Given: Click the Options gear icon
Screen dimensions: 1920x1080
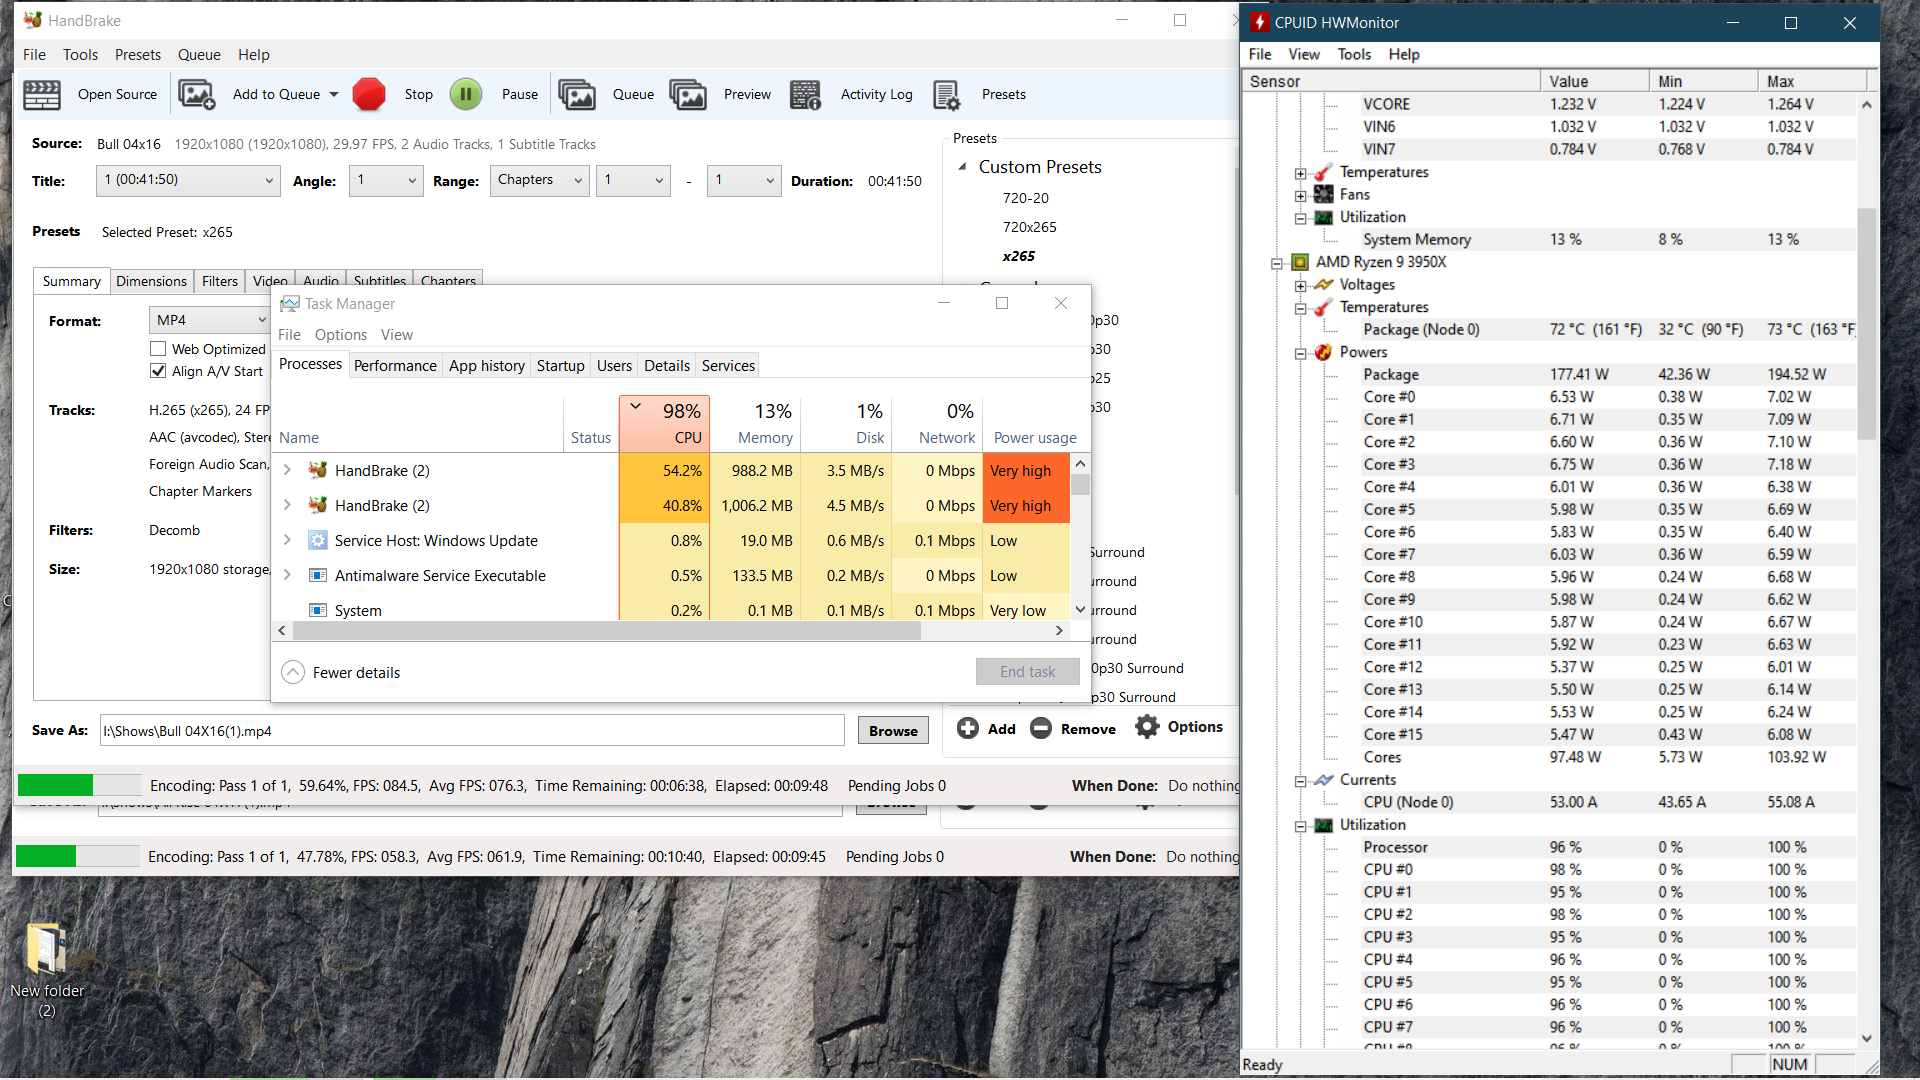Looking at the screenshot, I should 1147,727.
